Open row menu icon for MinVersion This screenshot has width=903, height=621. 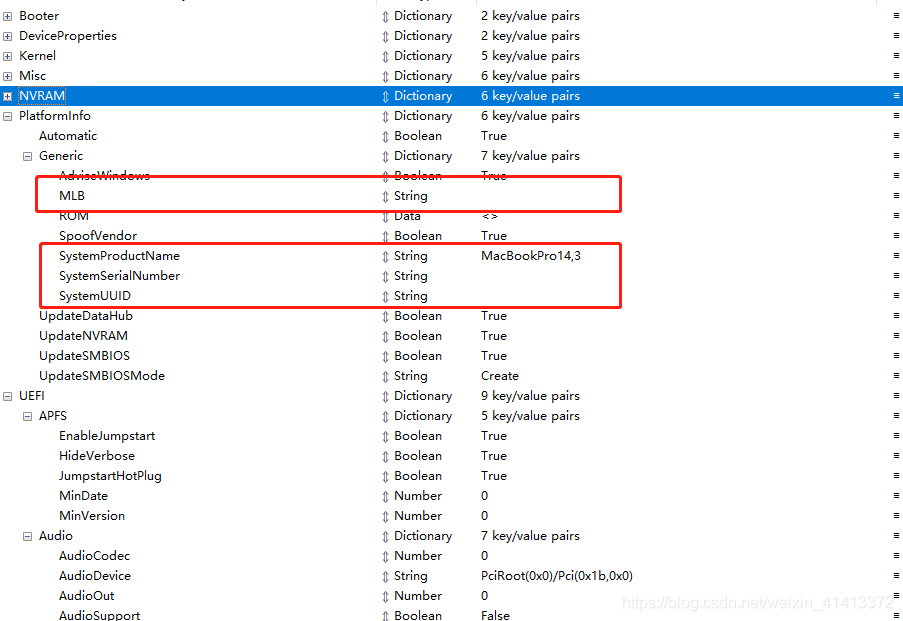[896, 515]
